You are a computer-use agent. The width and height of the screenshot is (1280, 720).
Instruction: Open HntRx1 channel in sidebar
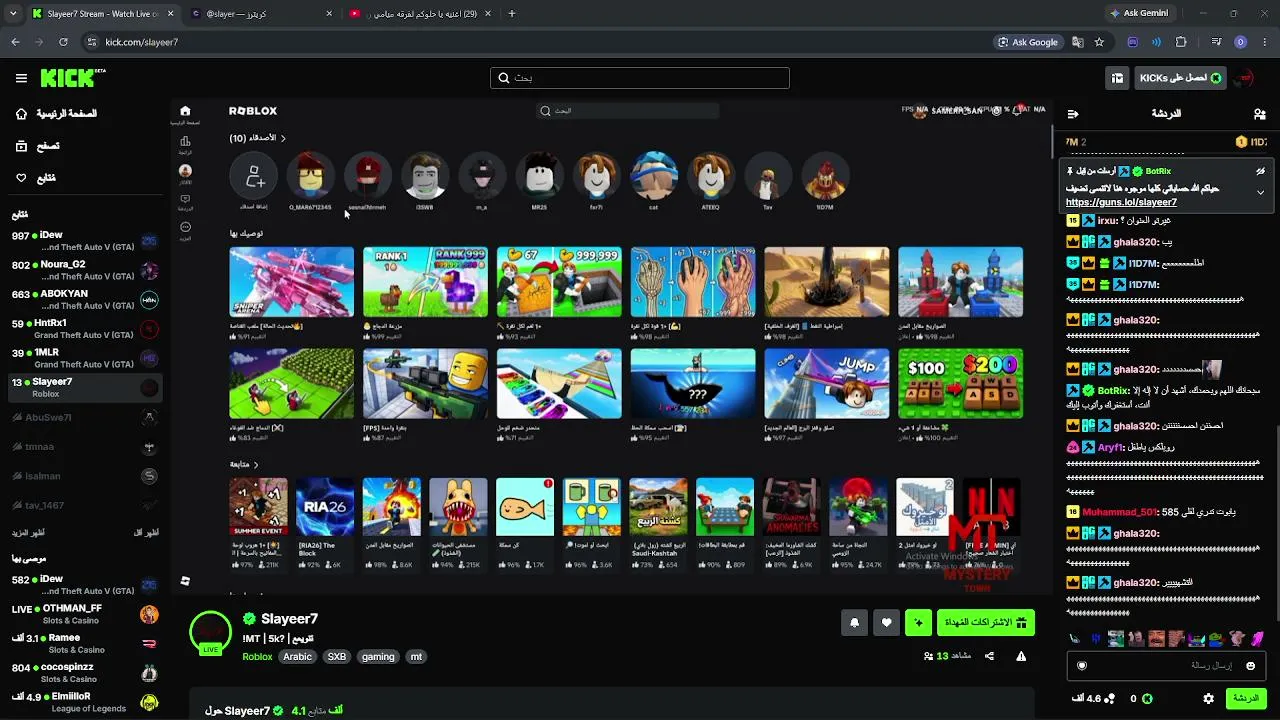point(85,329)
